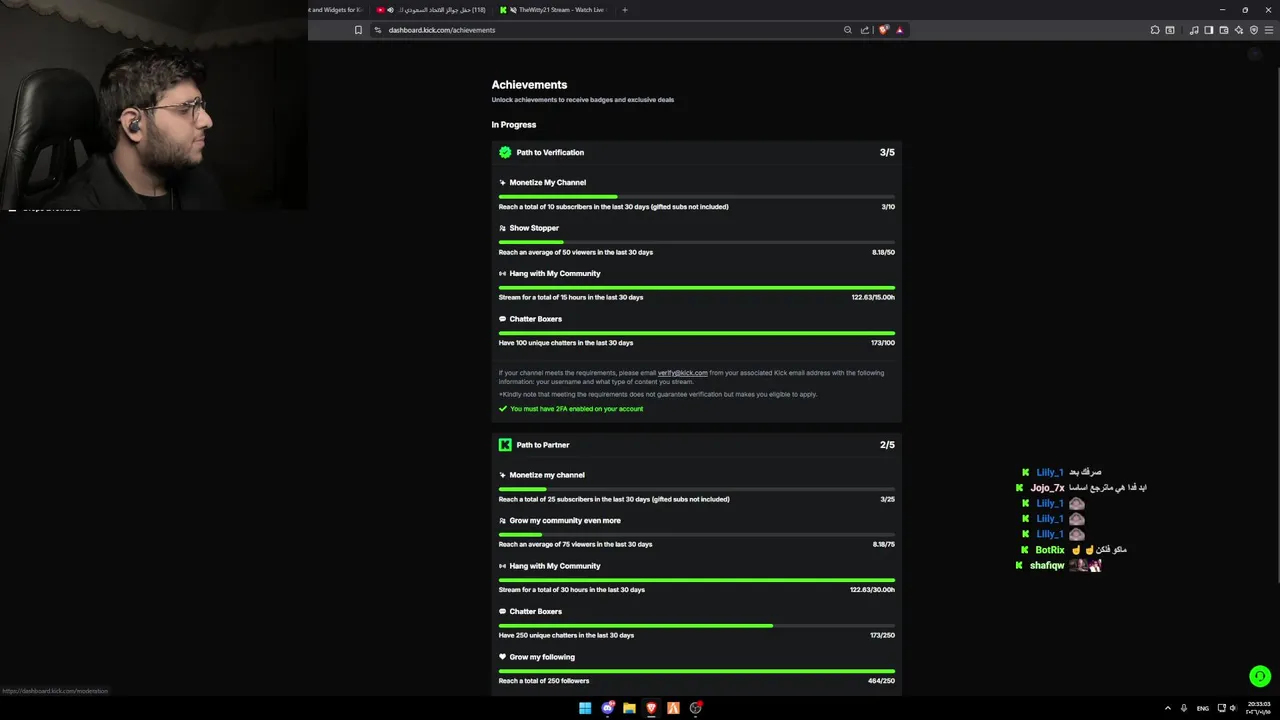Click the ENG language indicator
The image size is (1280, 720).
[1203, 708]
